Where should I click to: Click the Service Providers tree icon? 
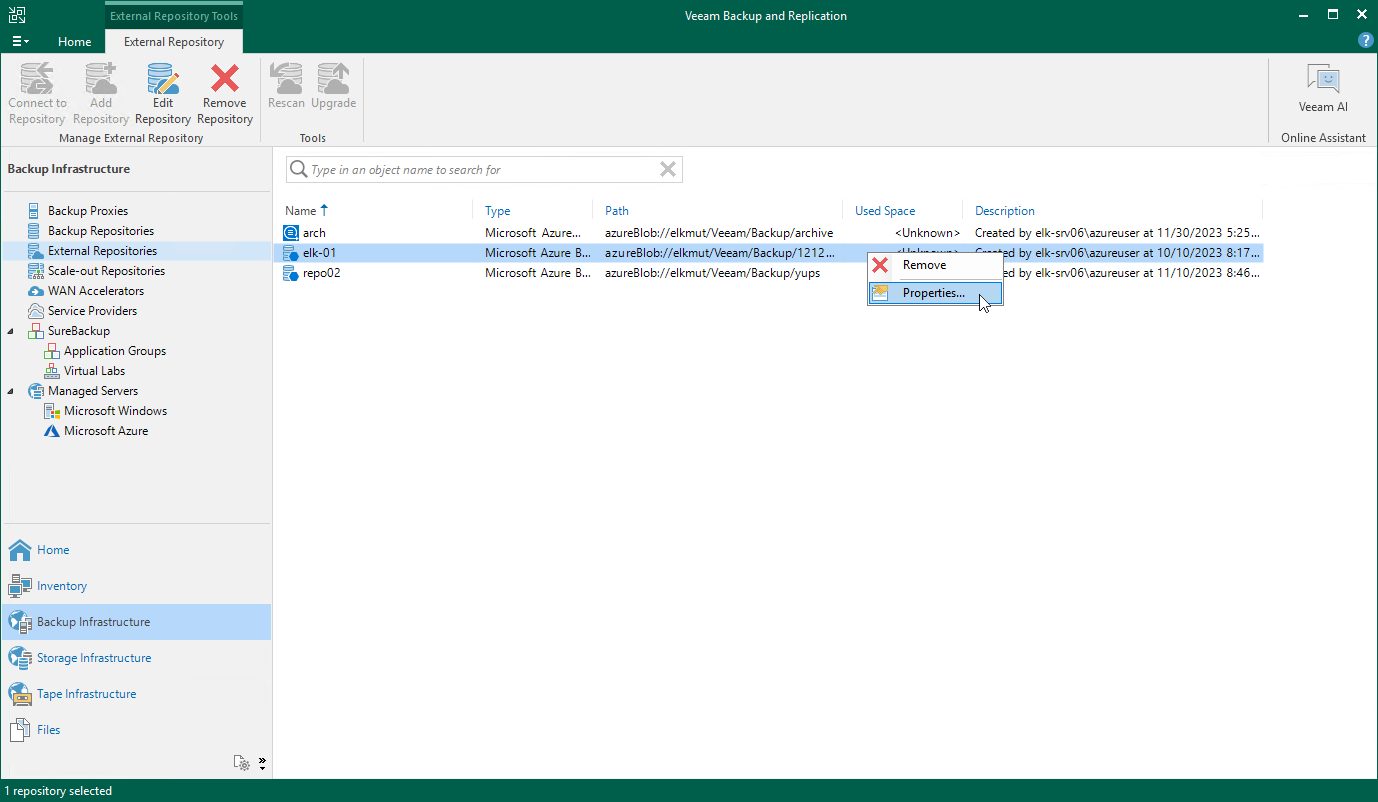point(35,311)
